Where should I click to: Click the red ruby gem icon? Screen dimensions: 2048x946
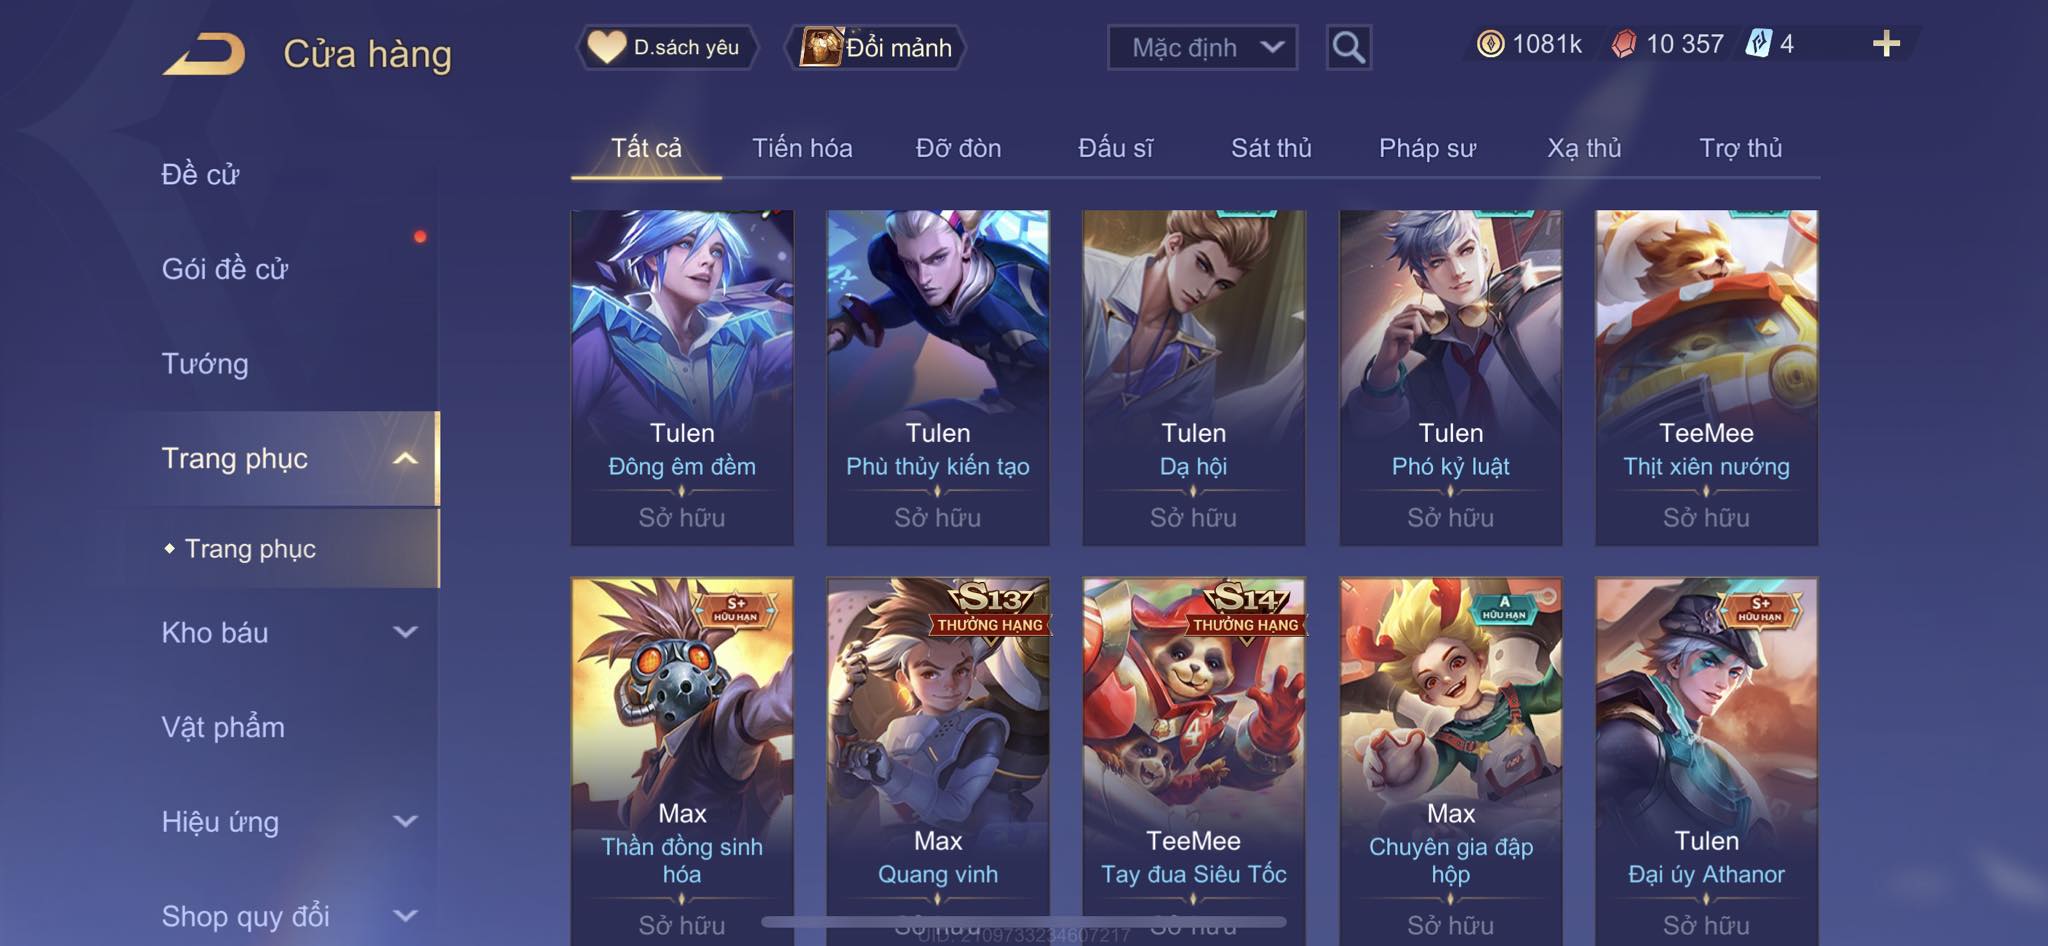(1623, 44)
